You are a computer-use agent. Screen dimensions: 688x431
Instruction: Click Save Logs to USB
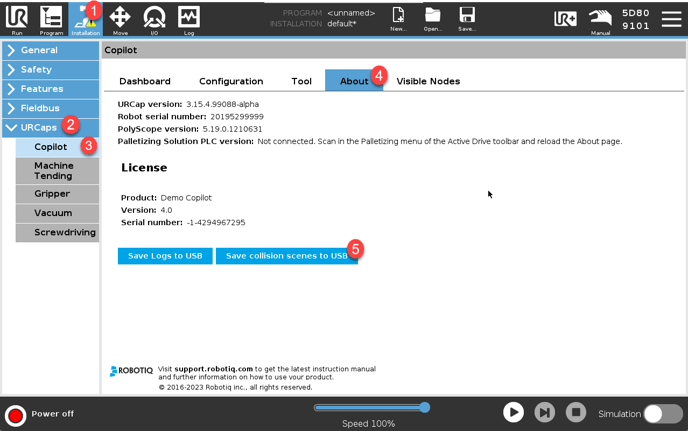click(165, 256)
